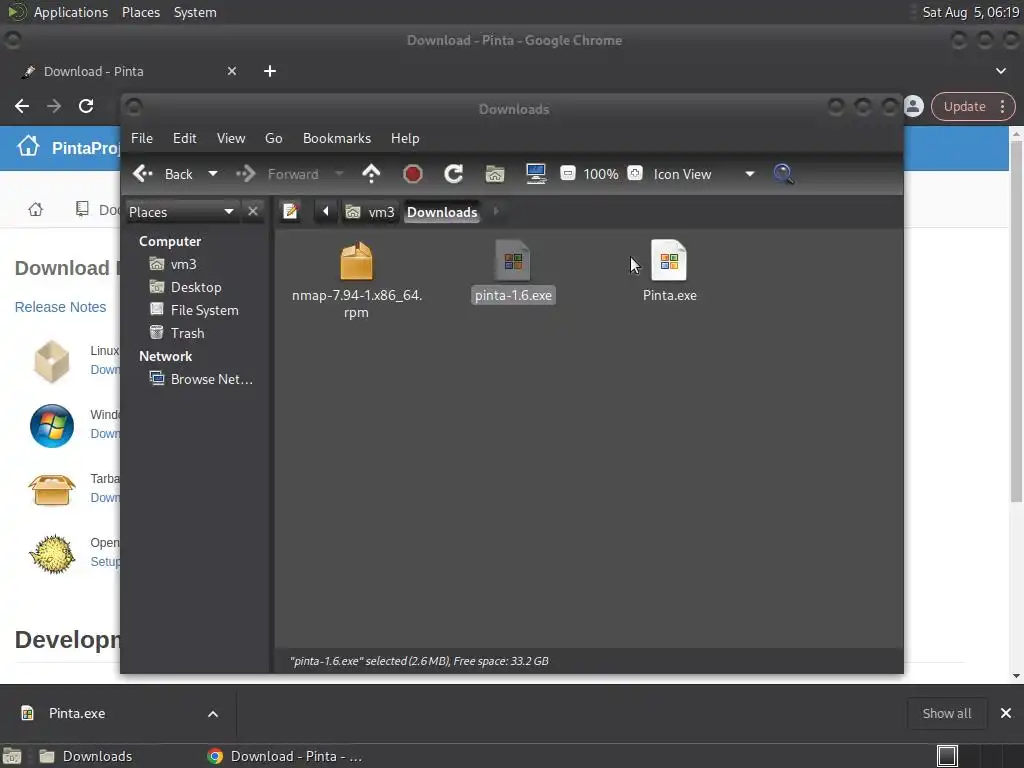Select the Pinta.exe file icon
The height and width of the screenshot is (768, 1024).
(x=669, y=261)
